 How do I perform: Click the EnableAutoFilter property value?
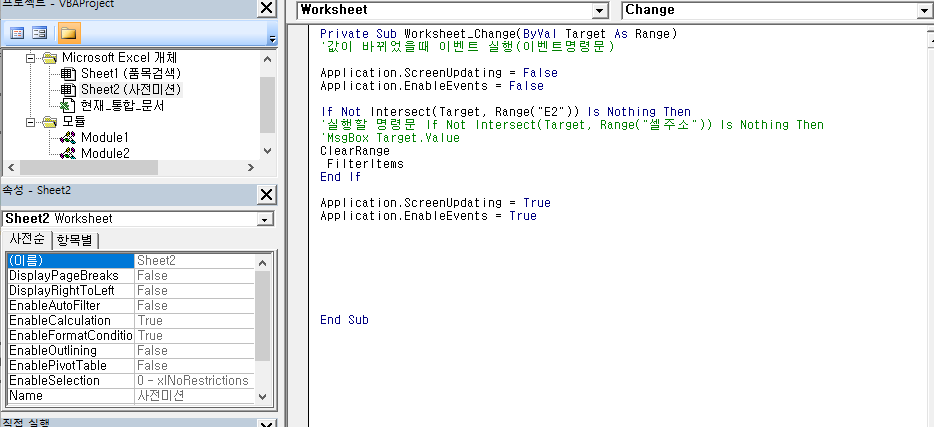point(193,305)
